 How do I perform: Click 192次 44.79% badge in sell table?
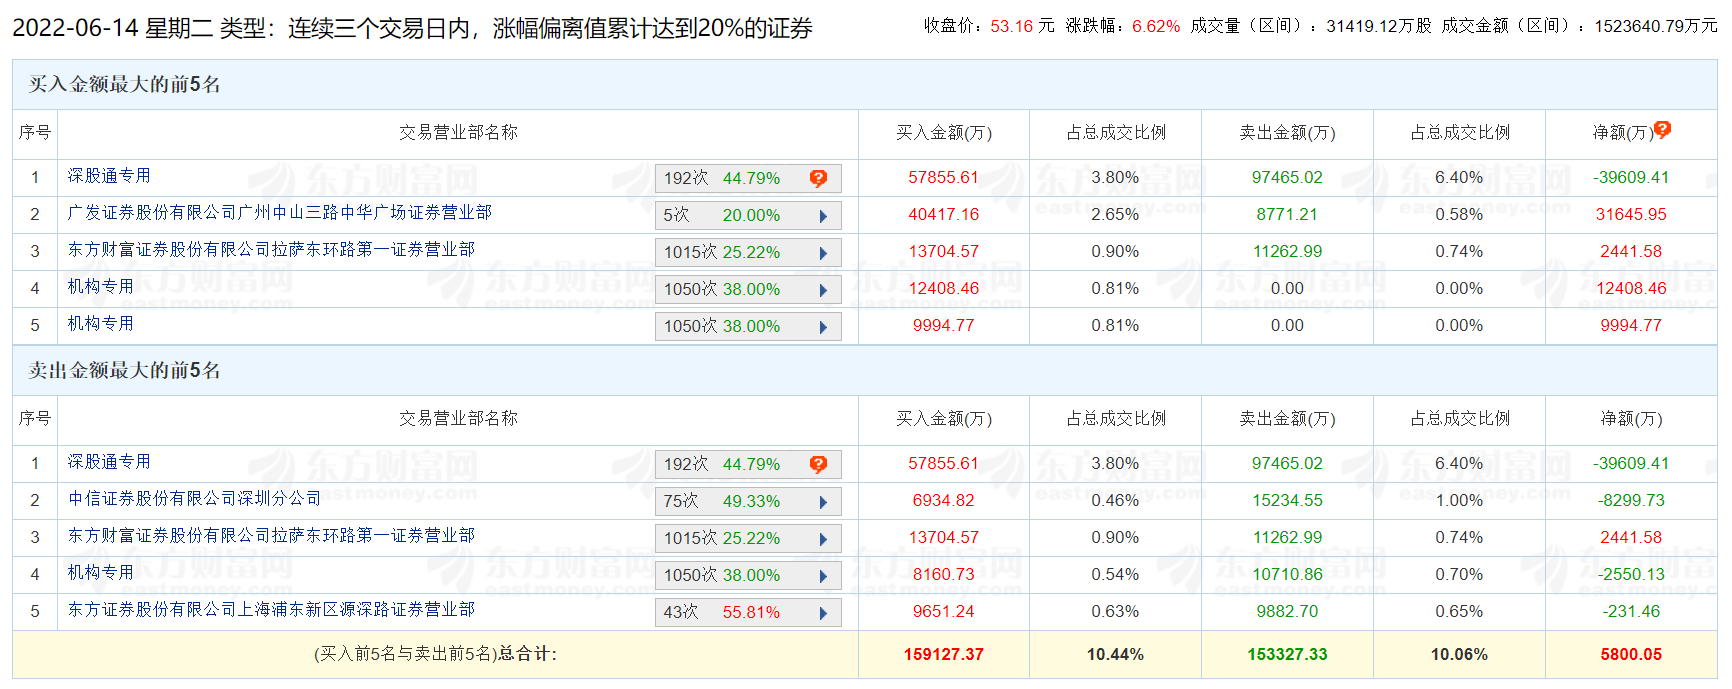(748, 465)
